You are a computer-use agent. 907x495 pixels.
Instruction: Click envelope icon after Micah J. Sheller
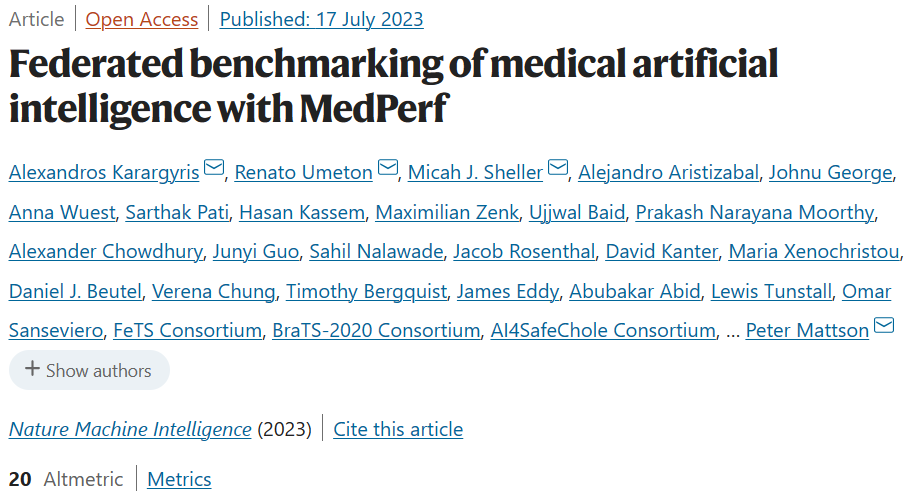point(558,169)
